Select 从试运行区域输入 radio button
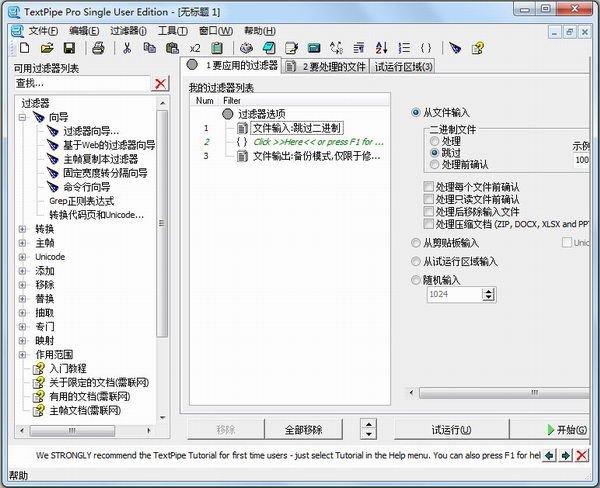This screenshot has height=488, width=600. pyautogui.click(x=416, y=261)
